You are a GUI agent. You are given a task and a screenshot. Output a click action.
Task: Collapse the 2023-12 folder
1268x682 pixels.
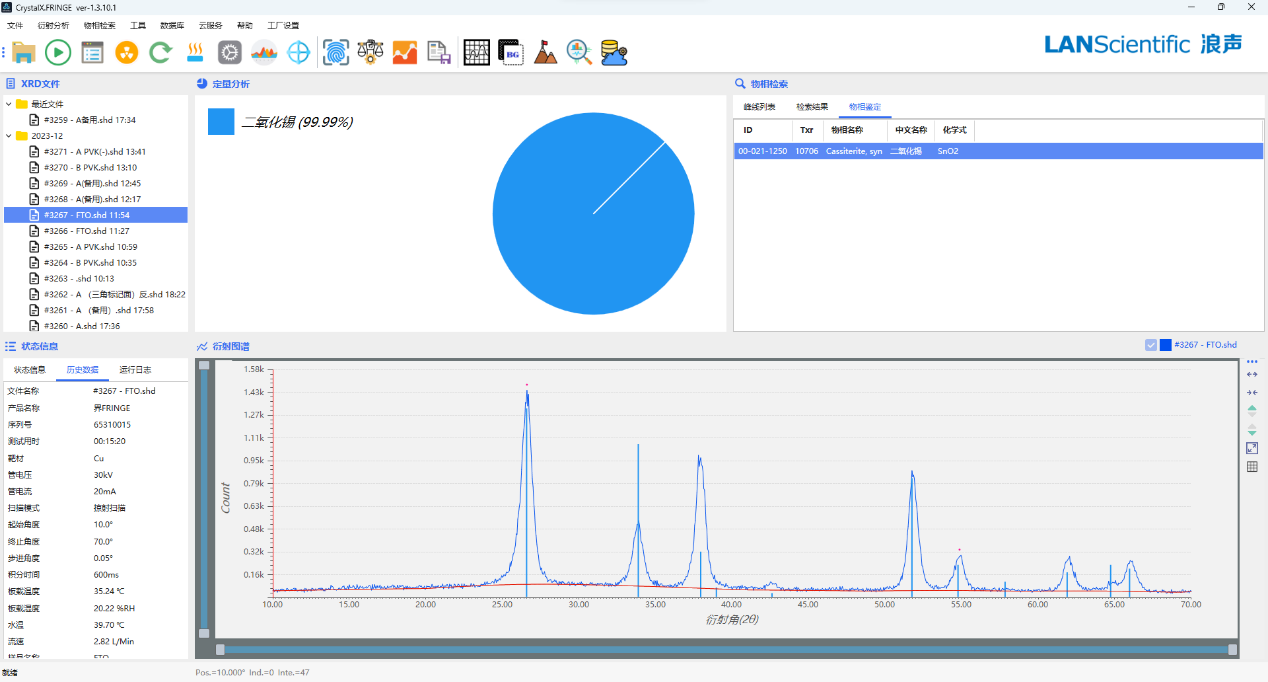pyautogui.click(x=9, y=136)
